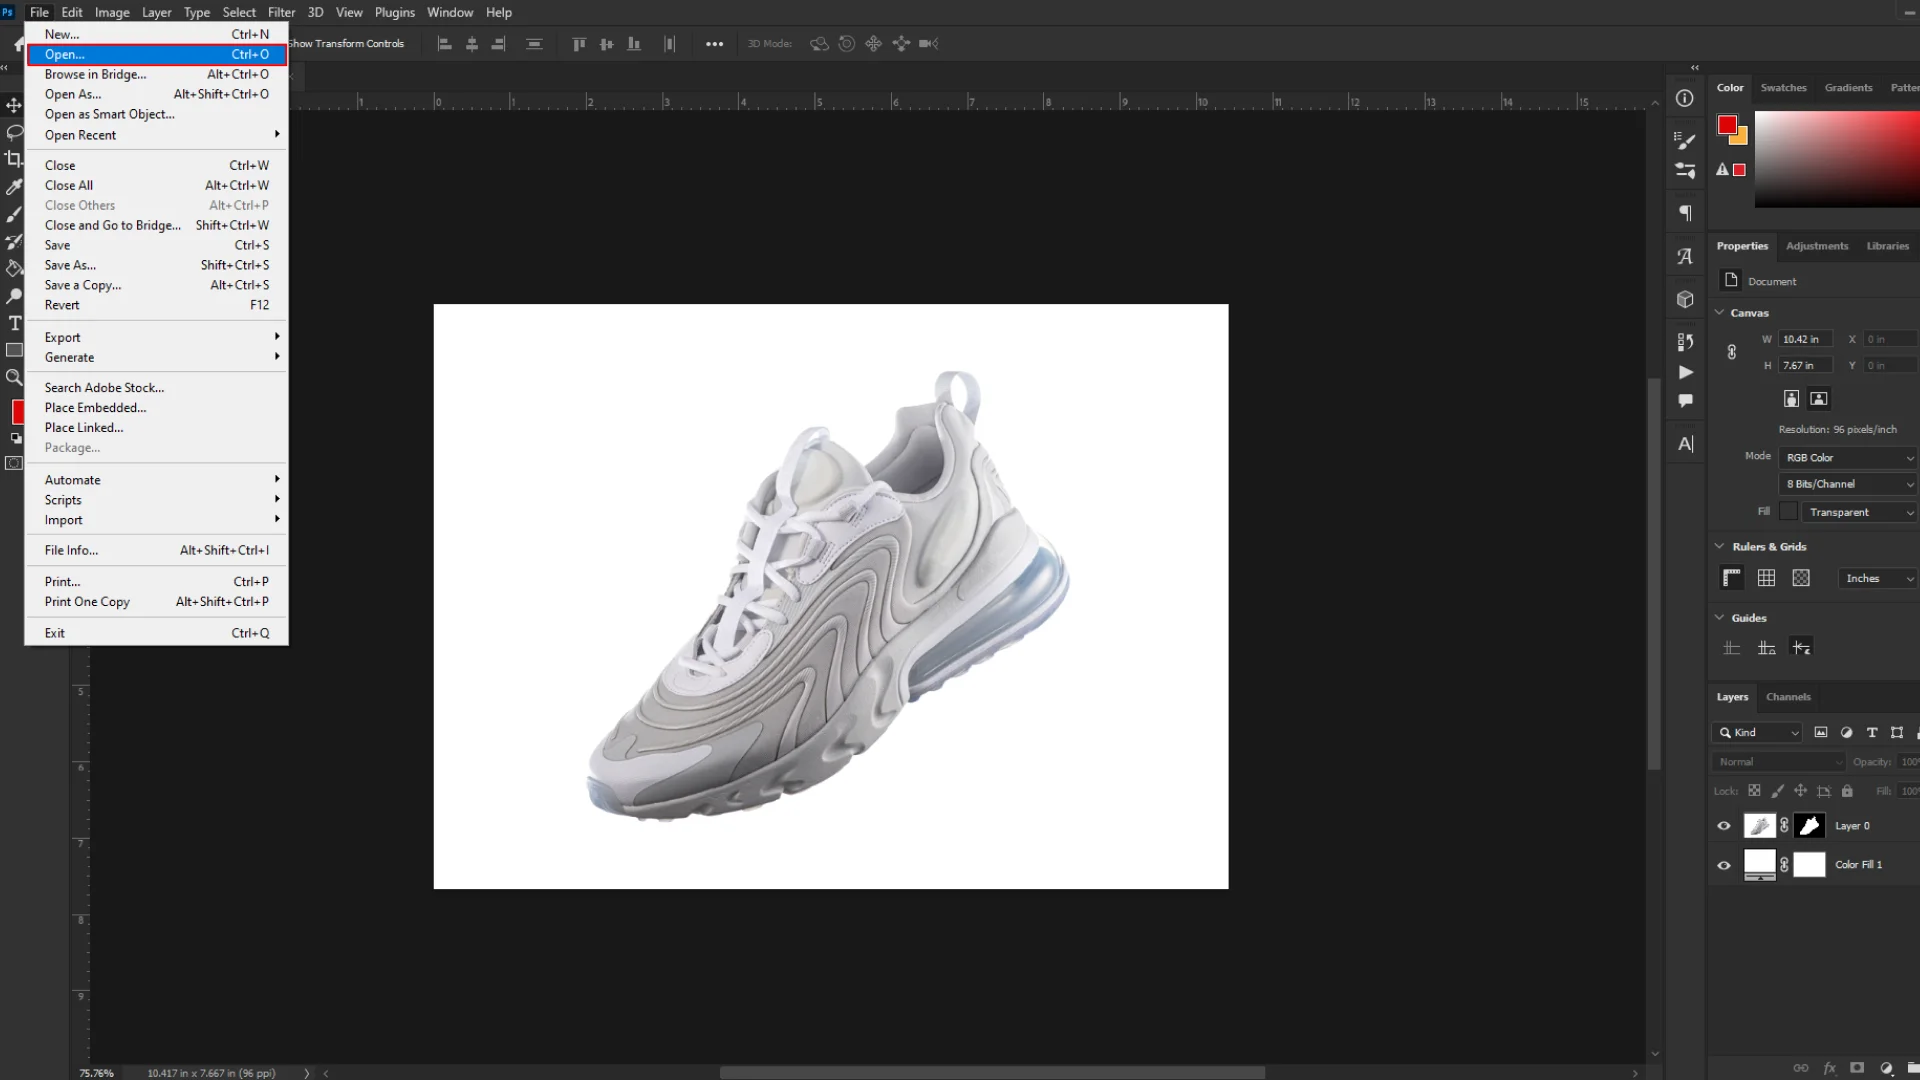
Task: Collapse the Guides section
Action: click(x=1719, y=617)
